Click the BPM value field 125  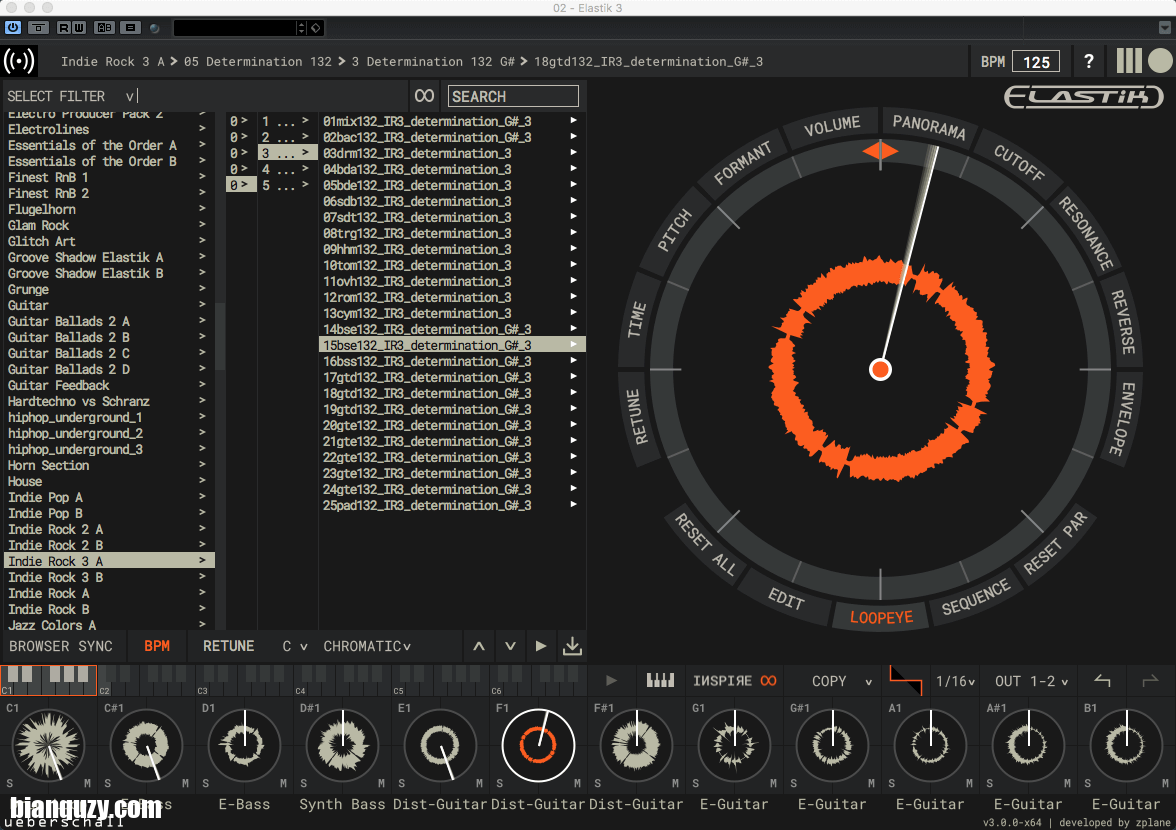coord(1036,61)
